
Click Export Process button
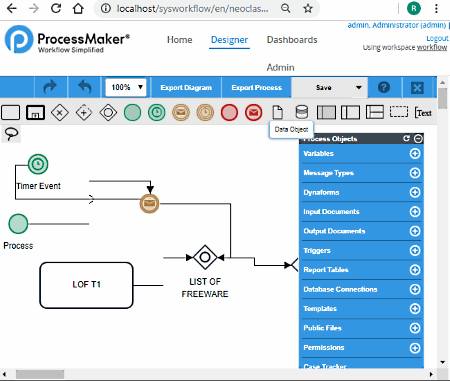click(256, 87)
